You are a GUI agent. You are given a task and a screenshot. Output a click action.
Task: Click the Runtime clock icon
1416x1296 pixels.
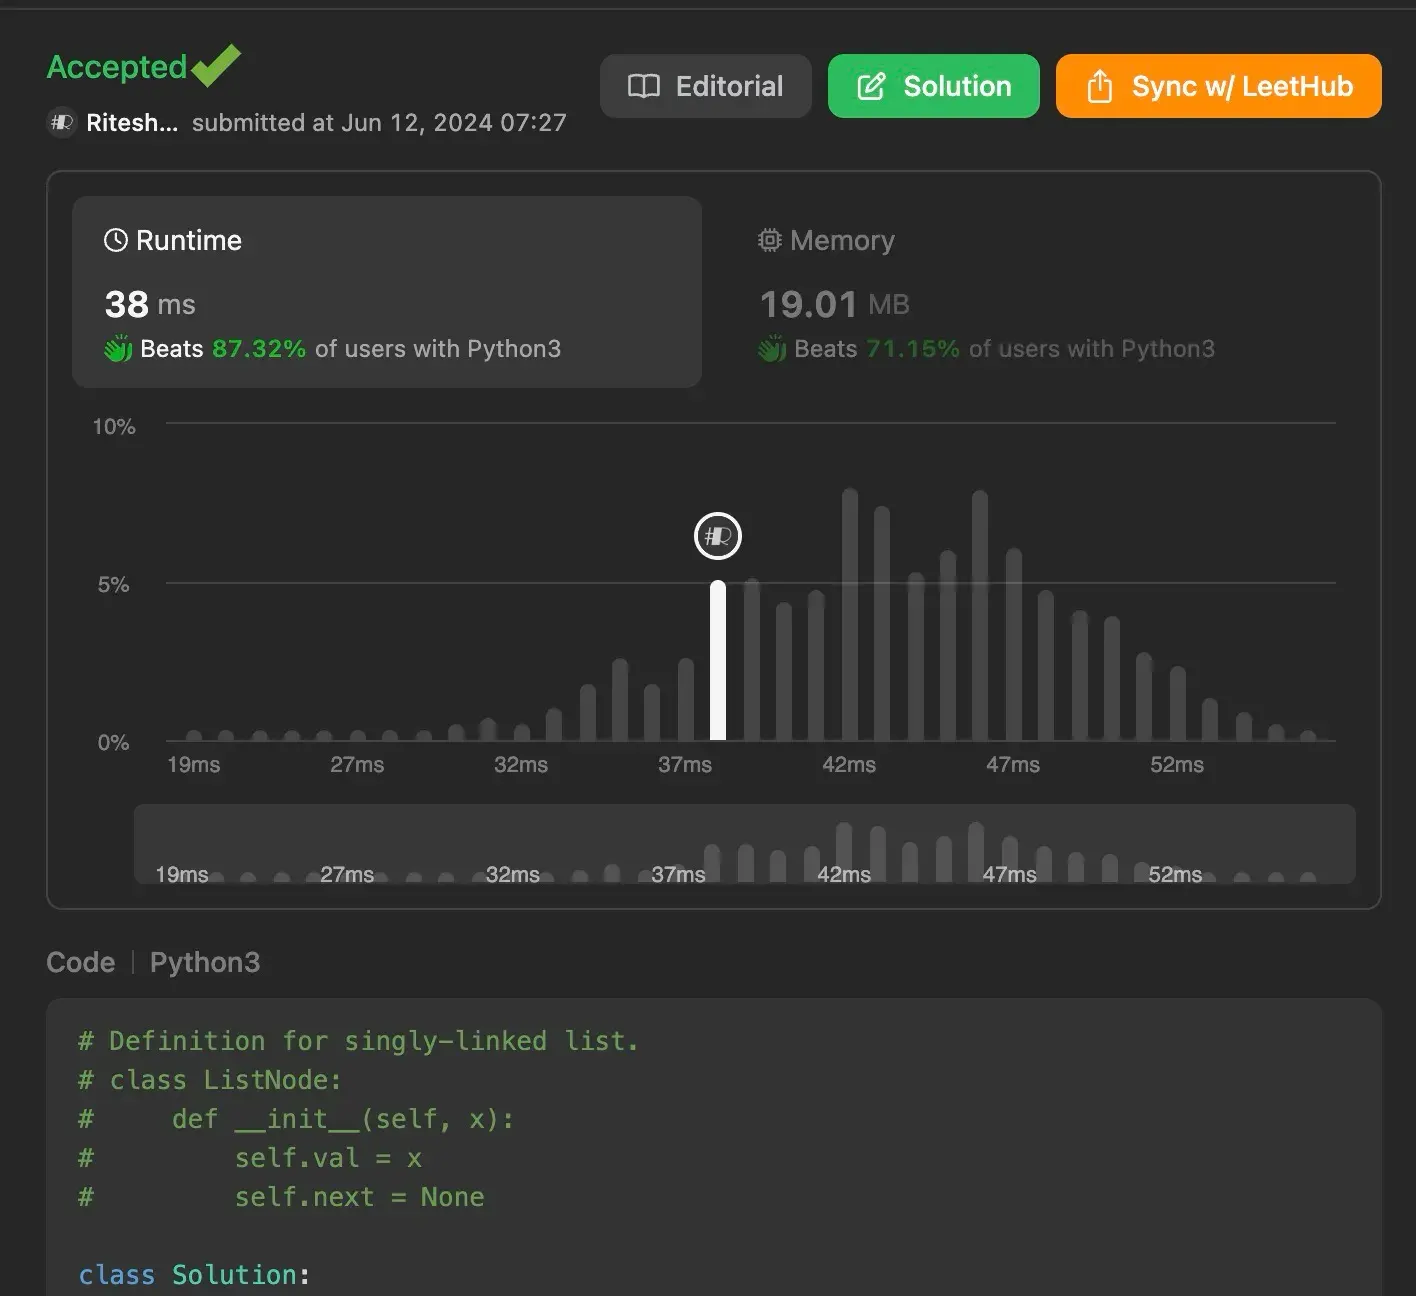[116, 240]
